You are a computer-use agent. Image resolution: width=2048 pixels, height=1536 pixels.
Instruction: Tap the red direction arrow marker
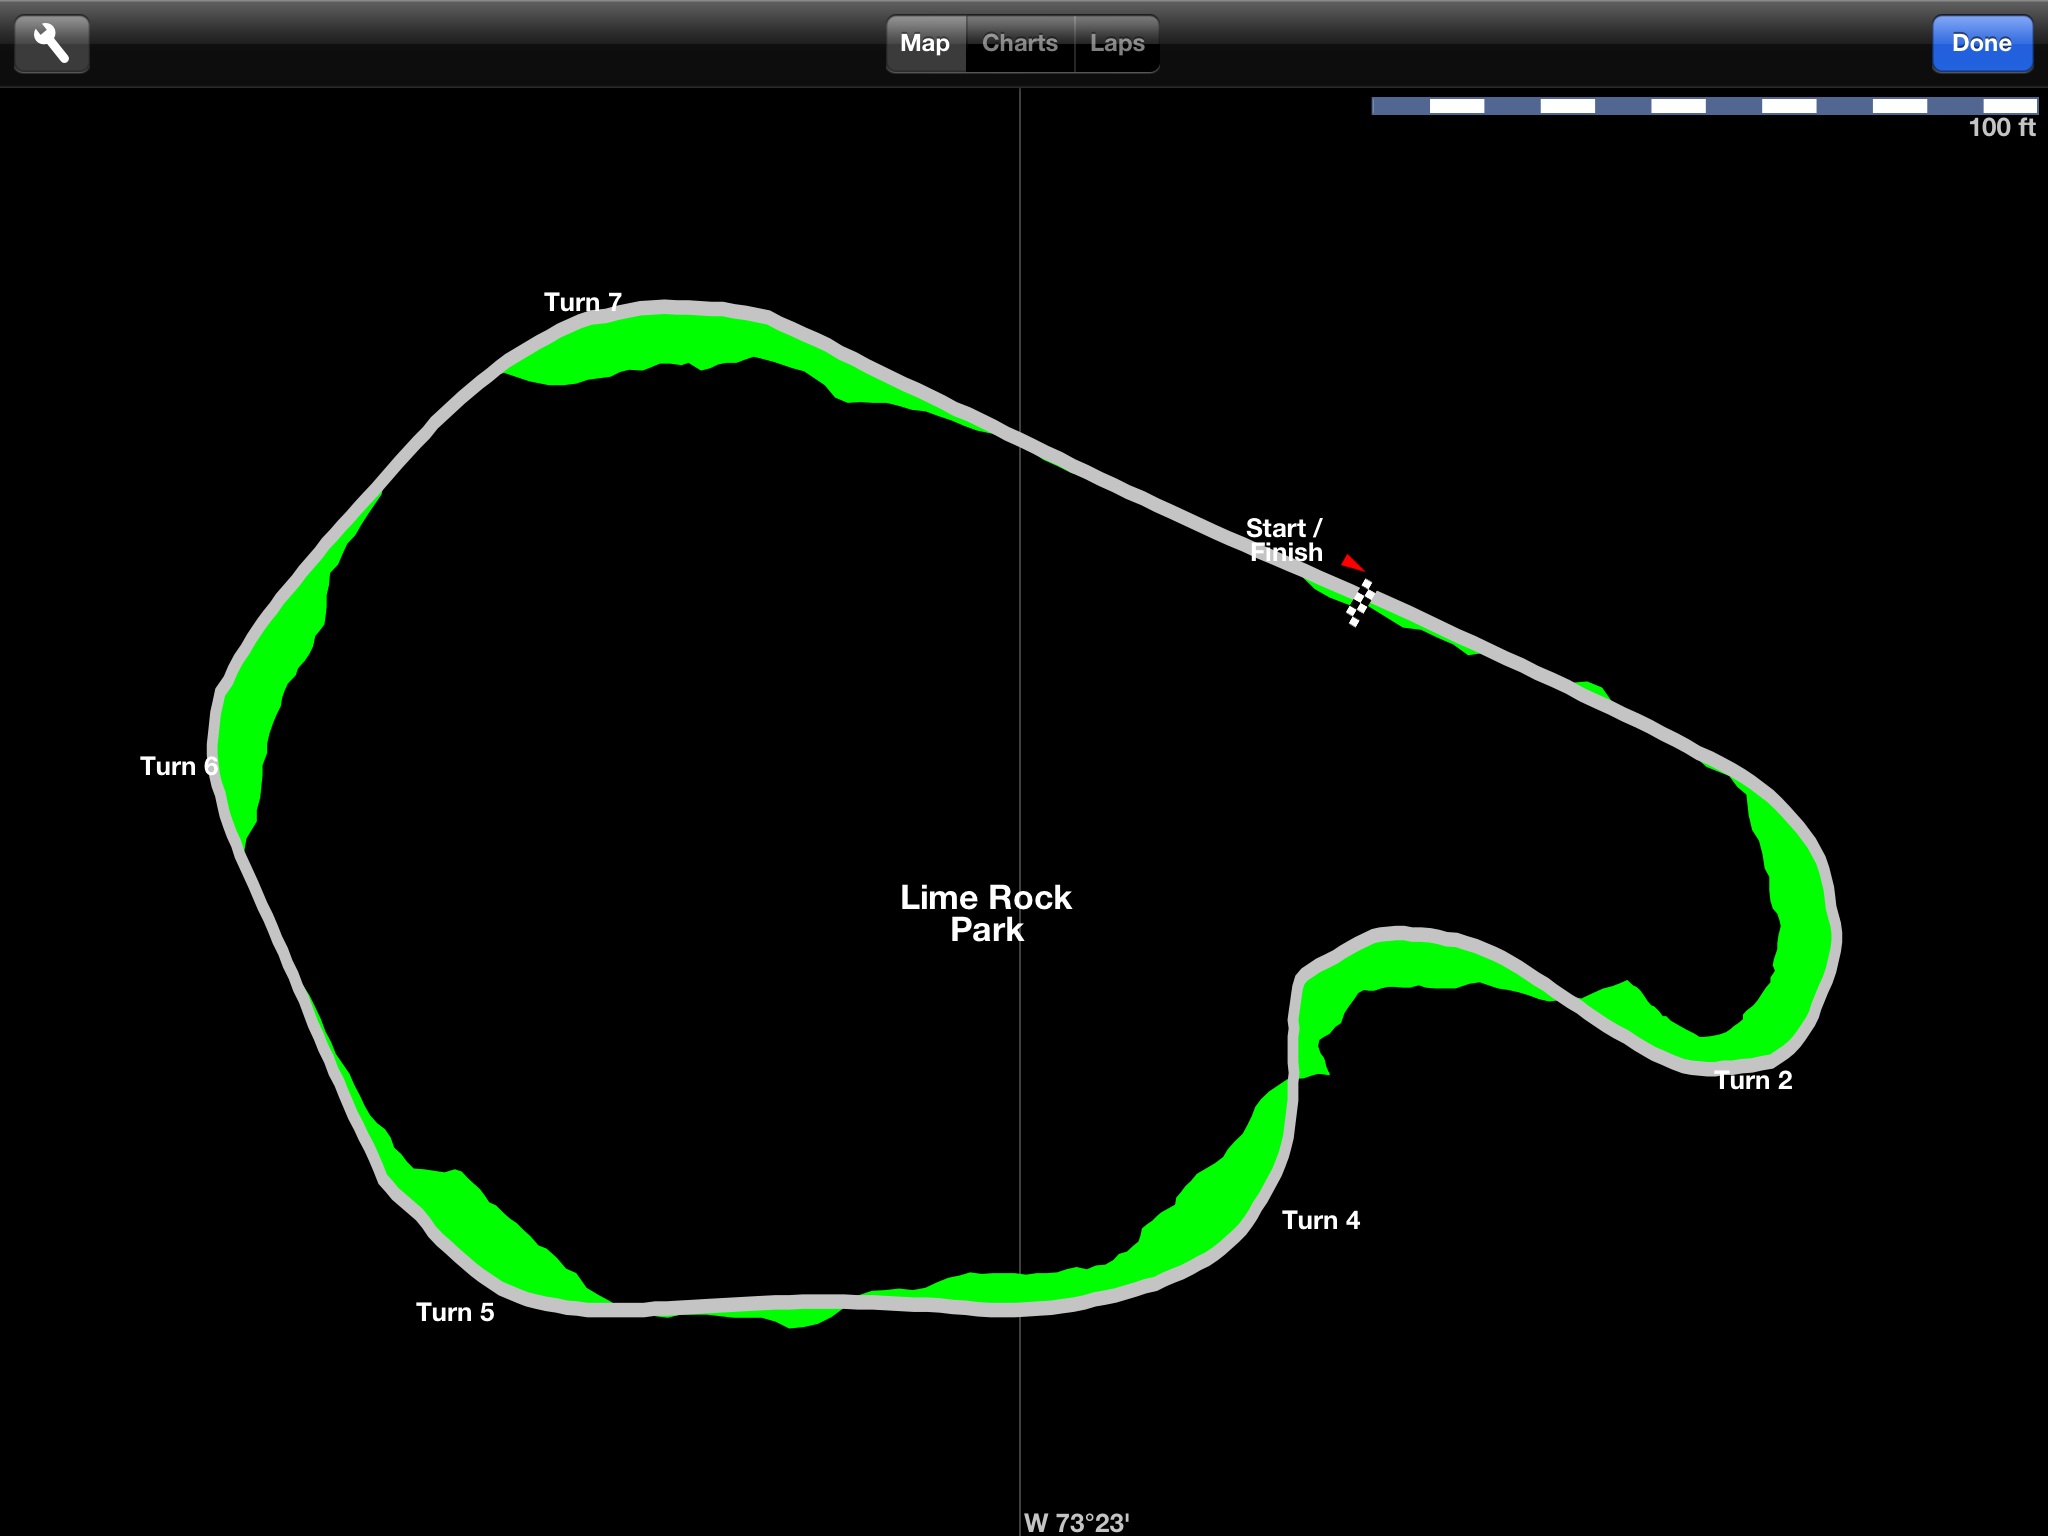click(1352, 563)
